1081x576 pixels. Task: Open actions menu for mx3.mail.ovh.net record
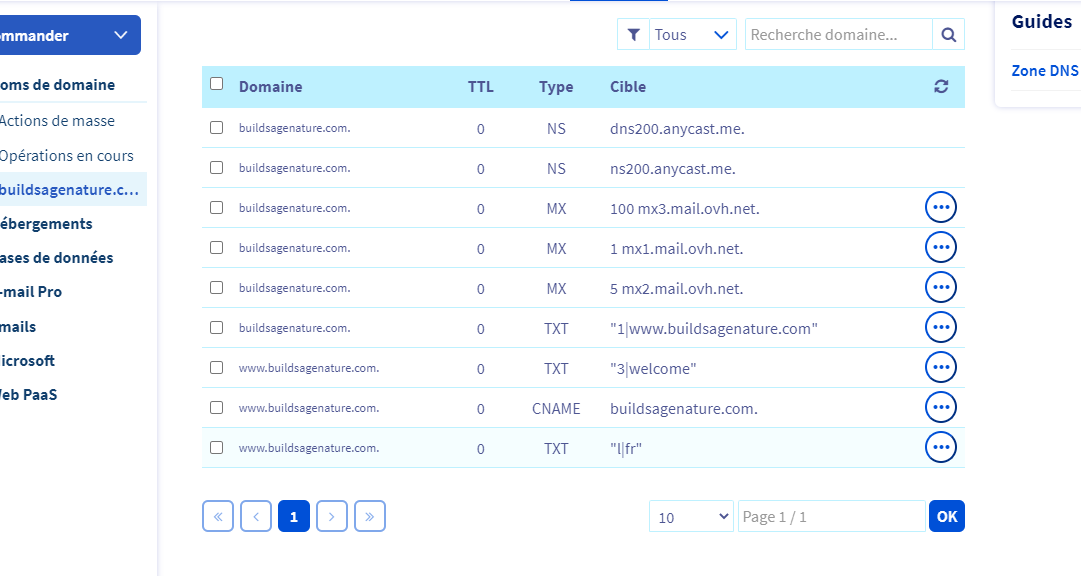pyautogui.click(x=940, y=207)
